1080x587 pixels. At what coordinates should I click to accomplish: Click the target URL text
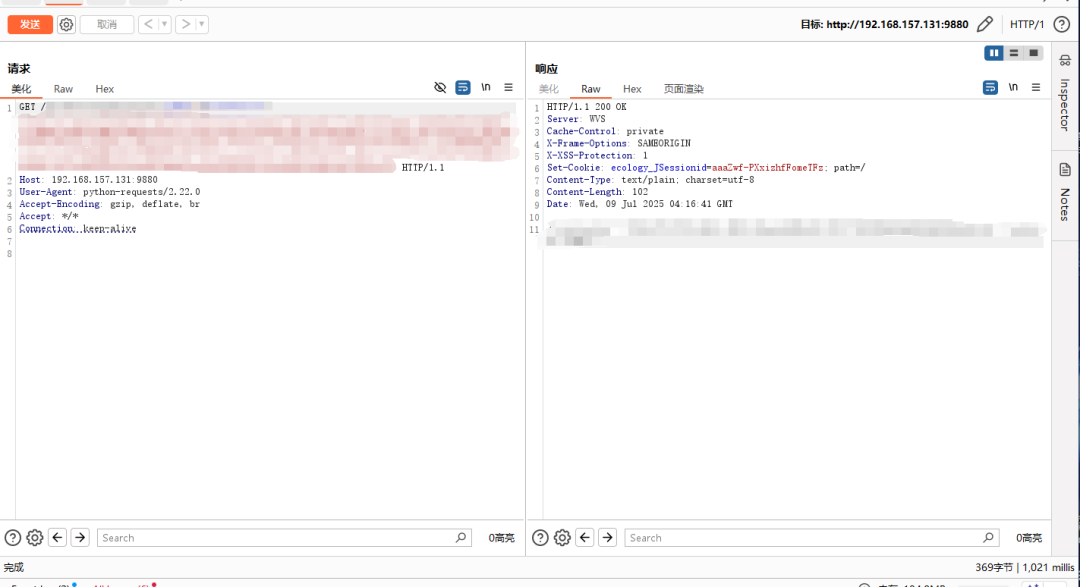897,24
